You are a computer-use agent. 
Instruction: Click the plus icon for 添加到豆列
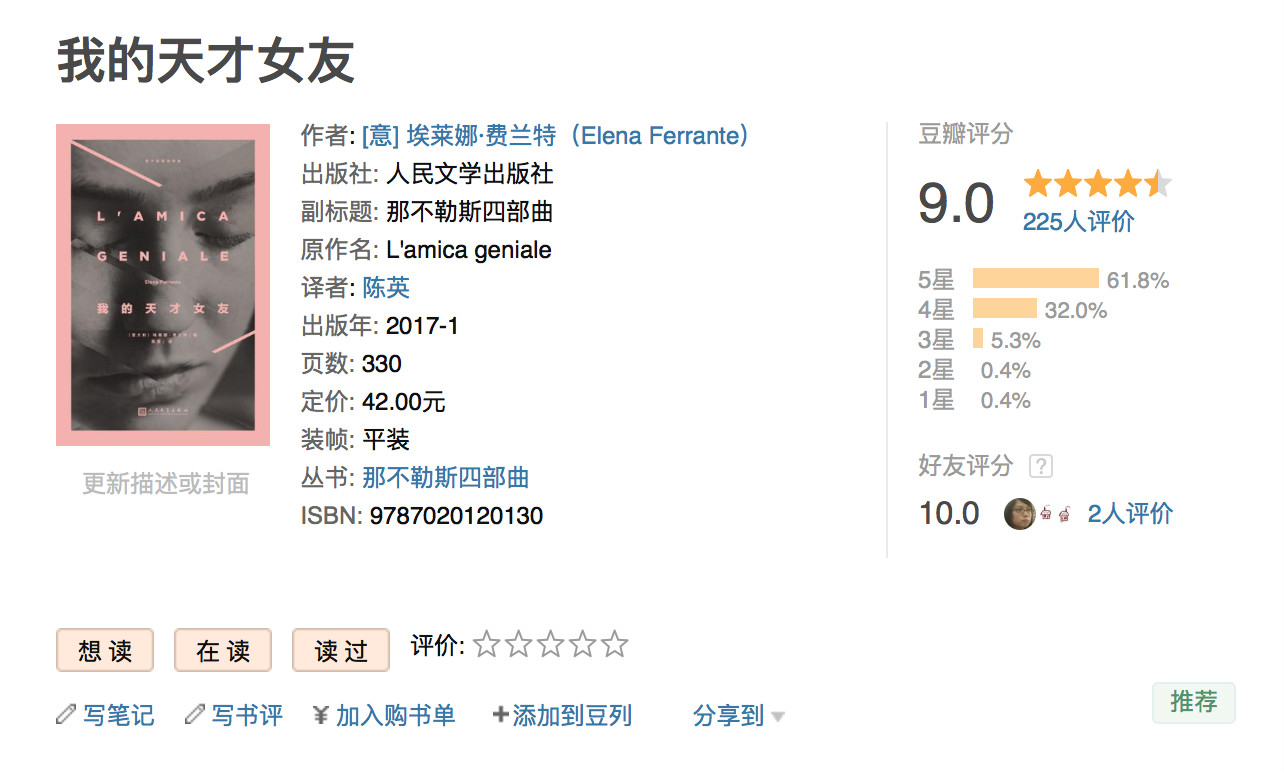501,714
